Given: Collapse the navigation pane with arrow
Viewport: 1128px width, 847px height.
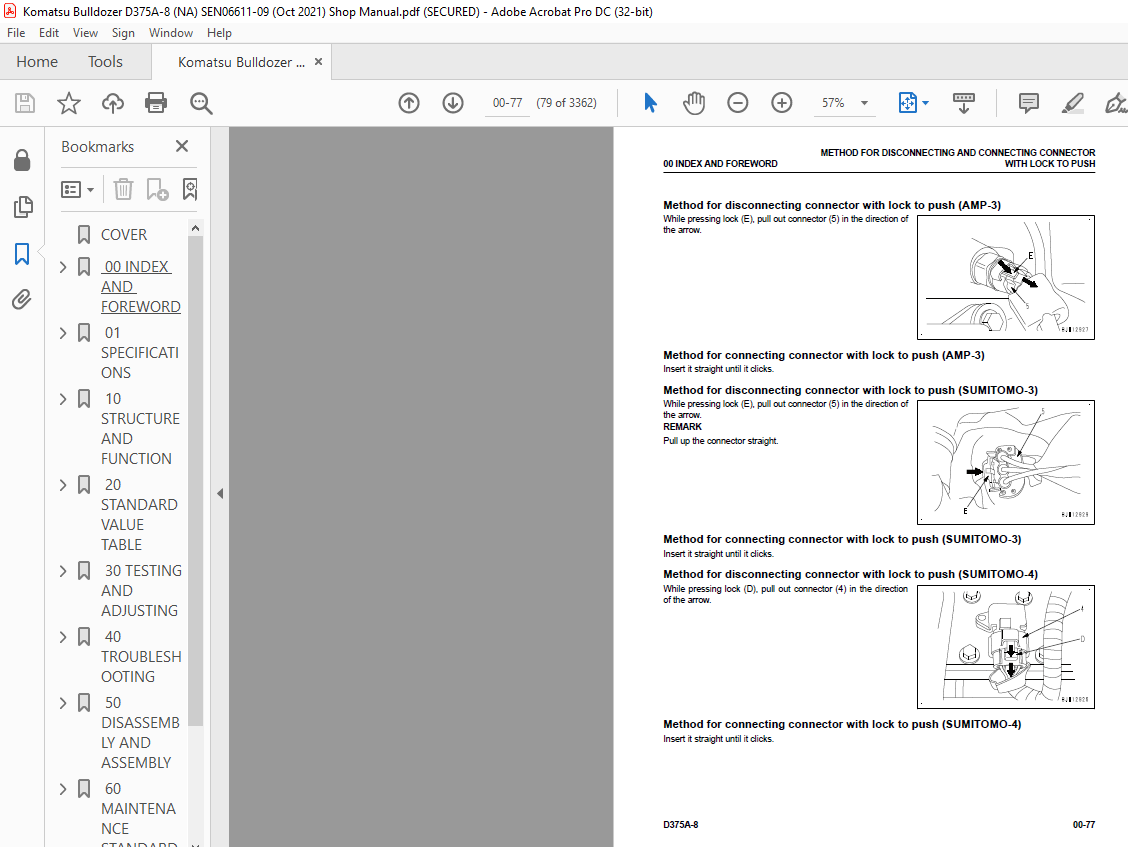Looking at the screenshot, I should [220, 494].
